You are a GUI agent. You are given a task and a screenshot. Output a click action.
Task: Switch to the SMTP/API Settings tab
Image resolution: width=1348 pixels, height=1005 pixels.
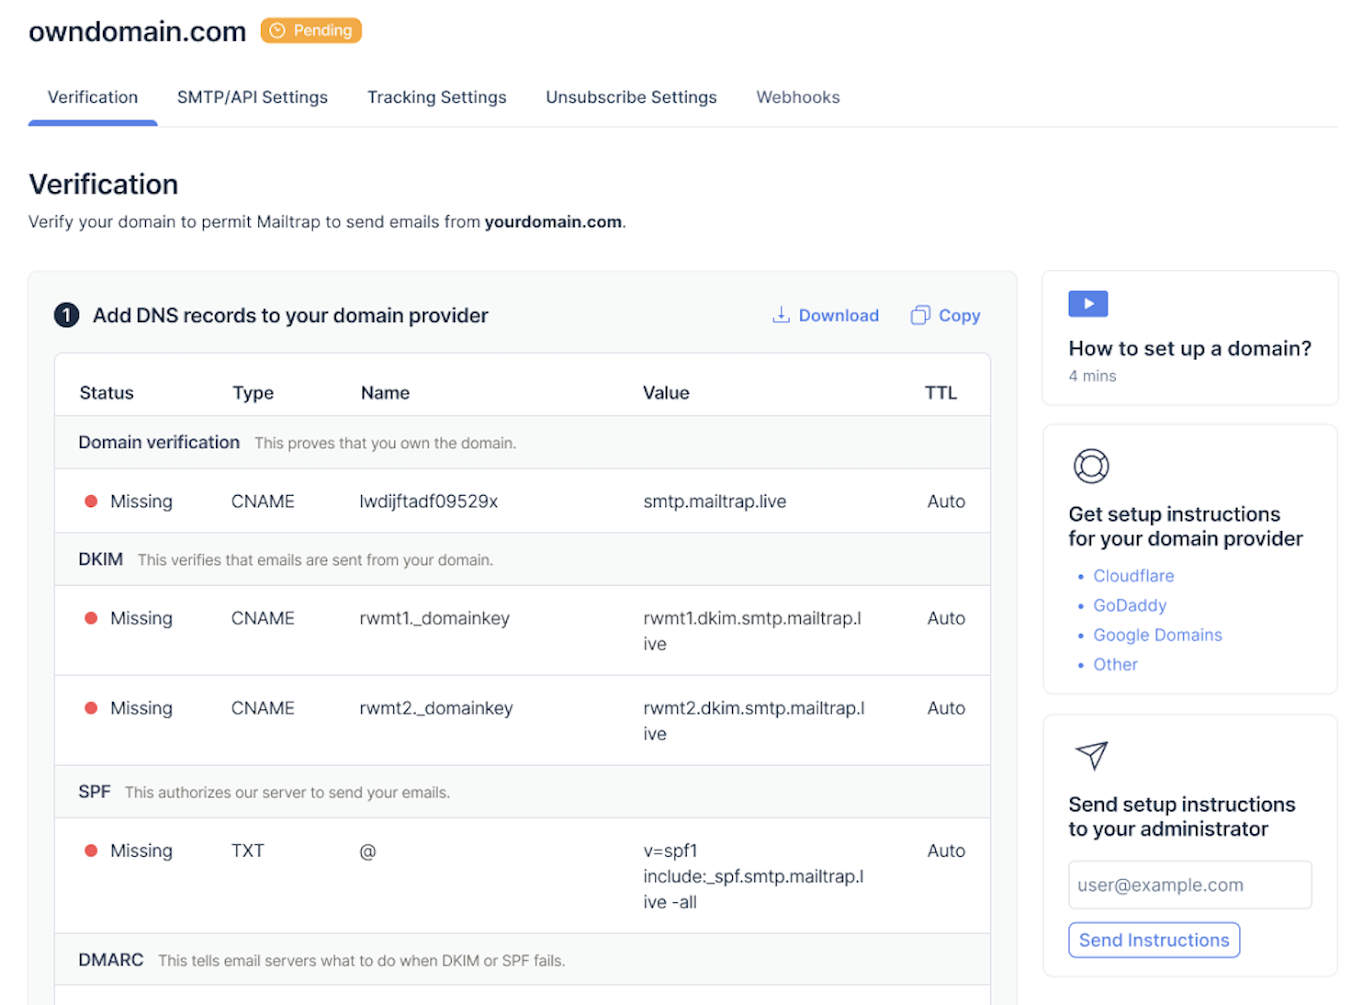click(x=252, y=97)
